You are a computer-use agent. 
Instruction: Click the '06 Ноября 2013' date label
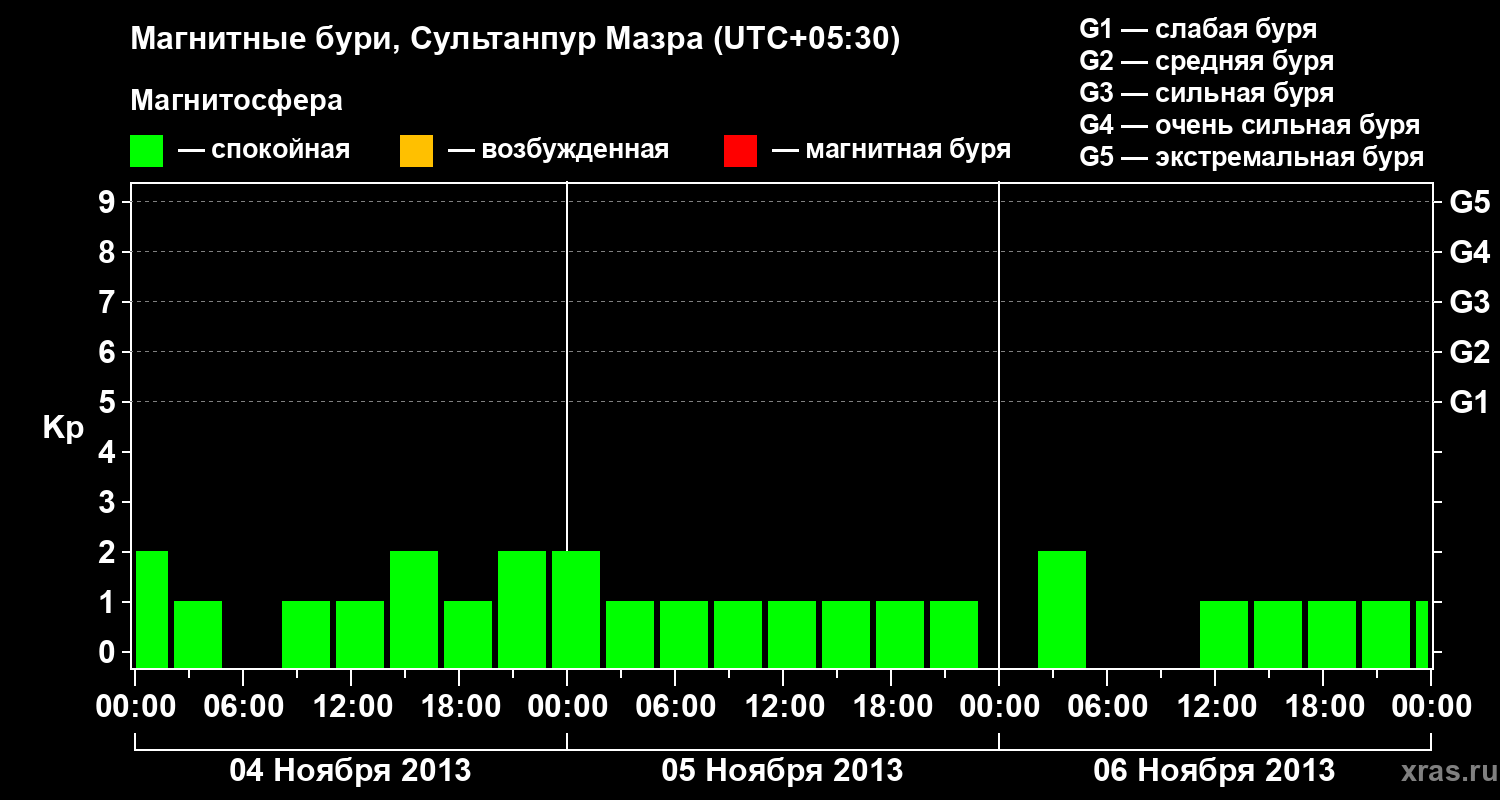coord(1214,770)
